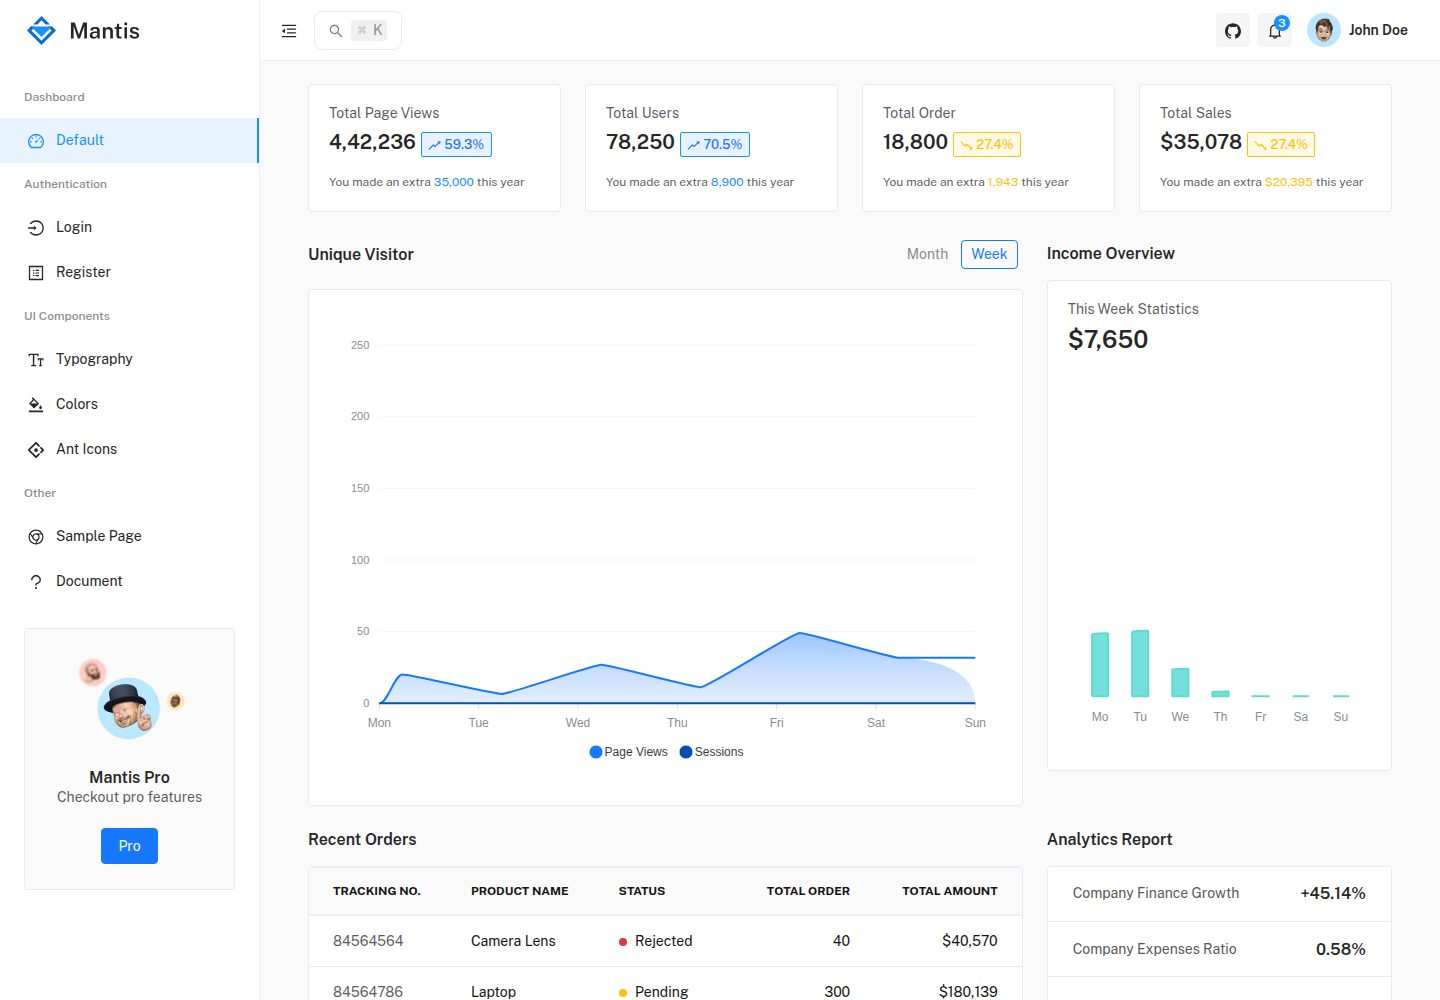The height and width of the screenshot is (1000, 1440).
Task: Click the blue Pro button
Action: pyautogui.click(x=129, y=846)
